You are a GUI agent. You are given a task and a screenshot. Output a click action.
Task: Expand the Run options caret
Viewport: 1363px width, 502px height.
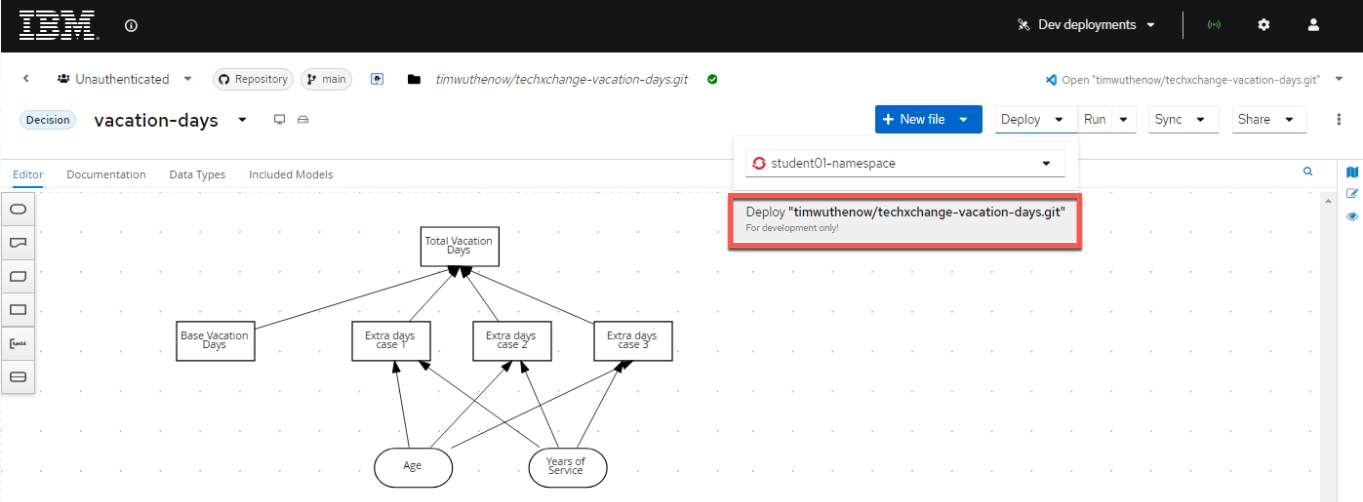[x=1124, y=119]
